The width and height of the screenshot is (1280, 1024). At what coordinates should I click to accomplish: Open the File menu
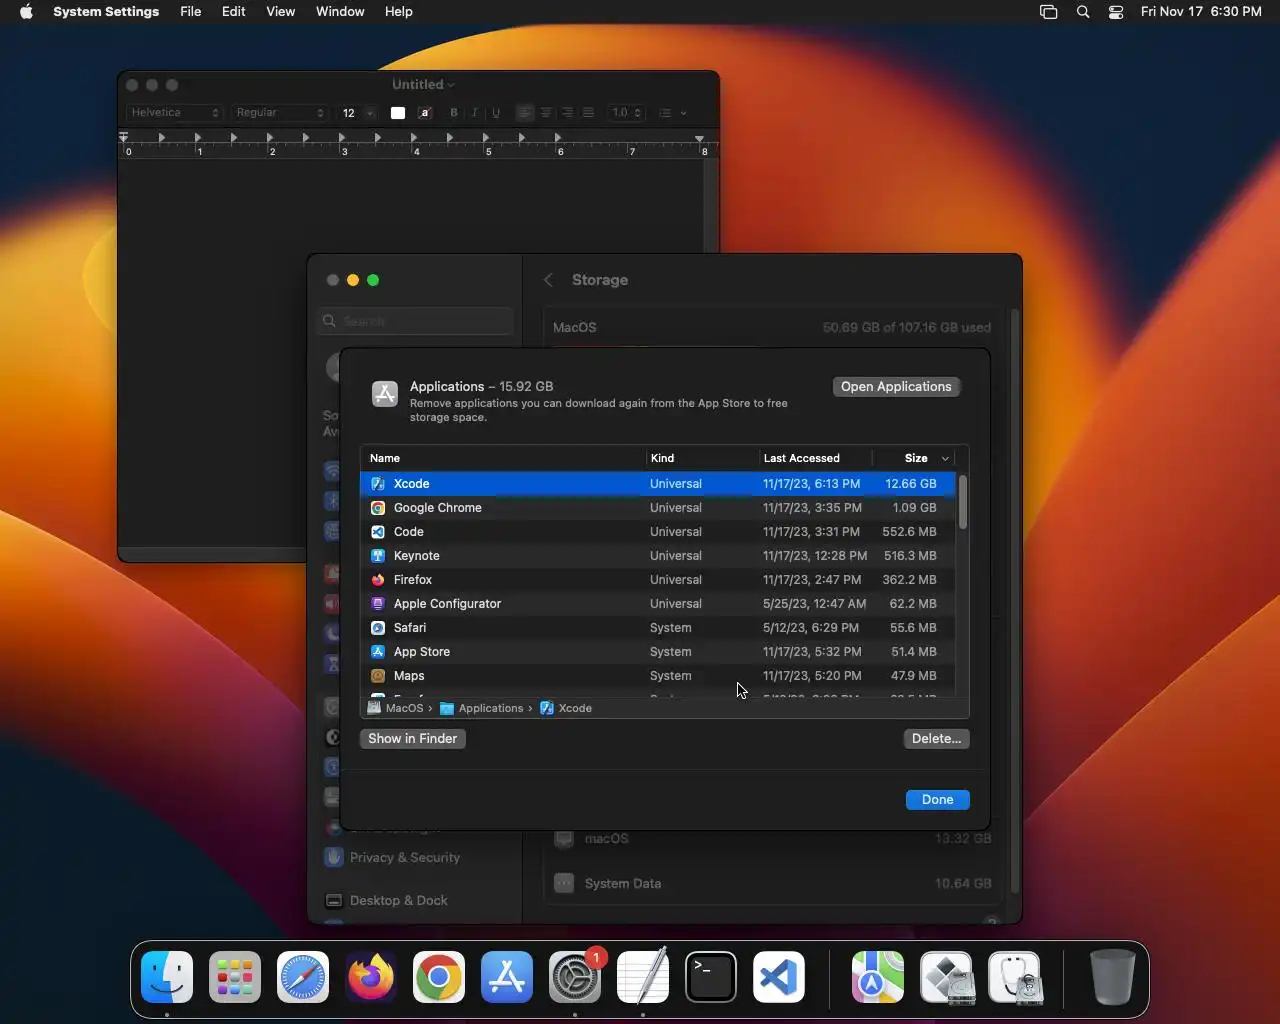point(191,12)
